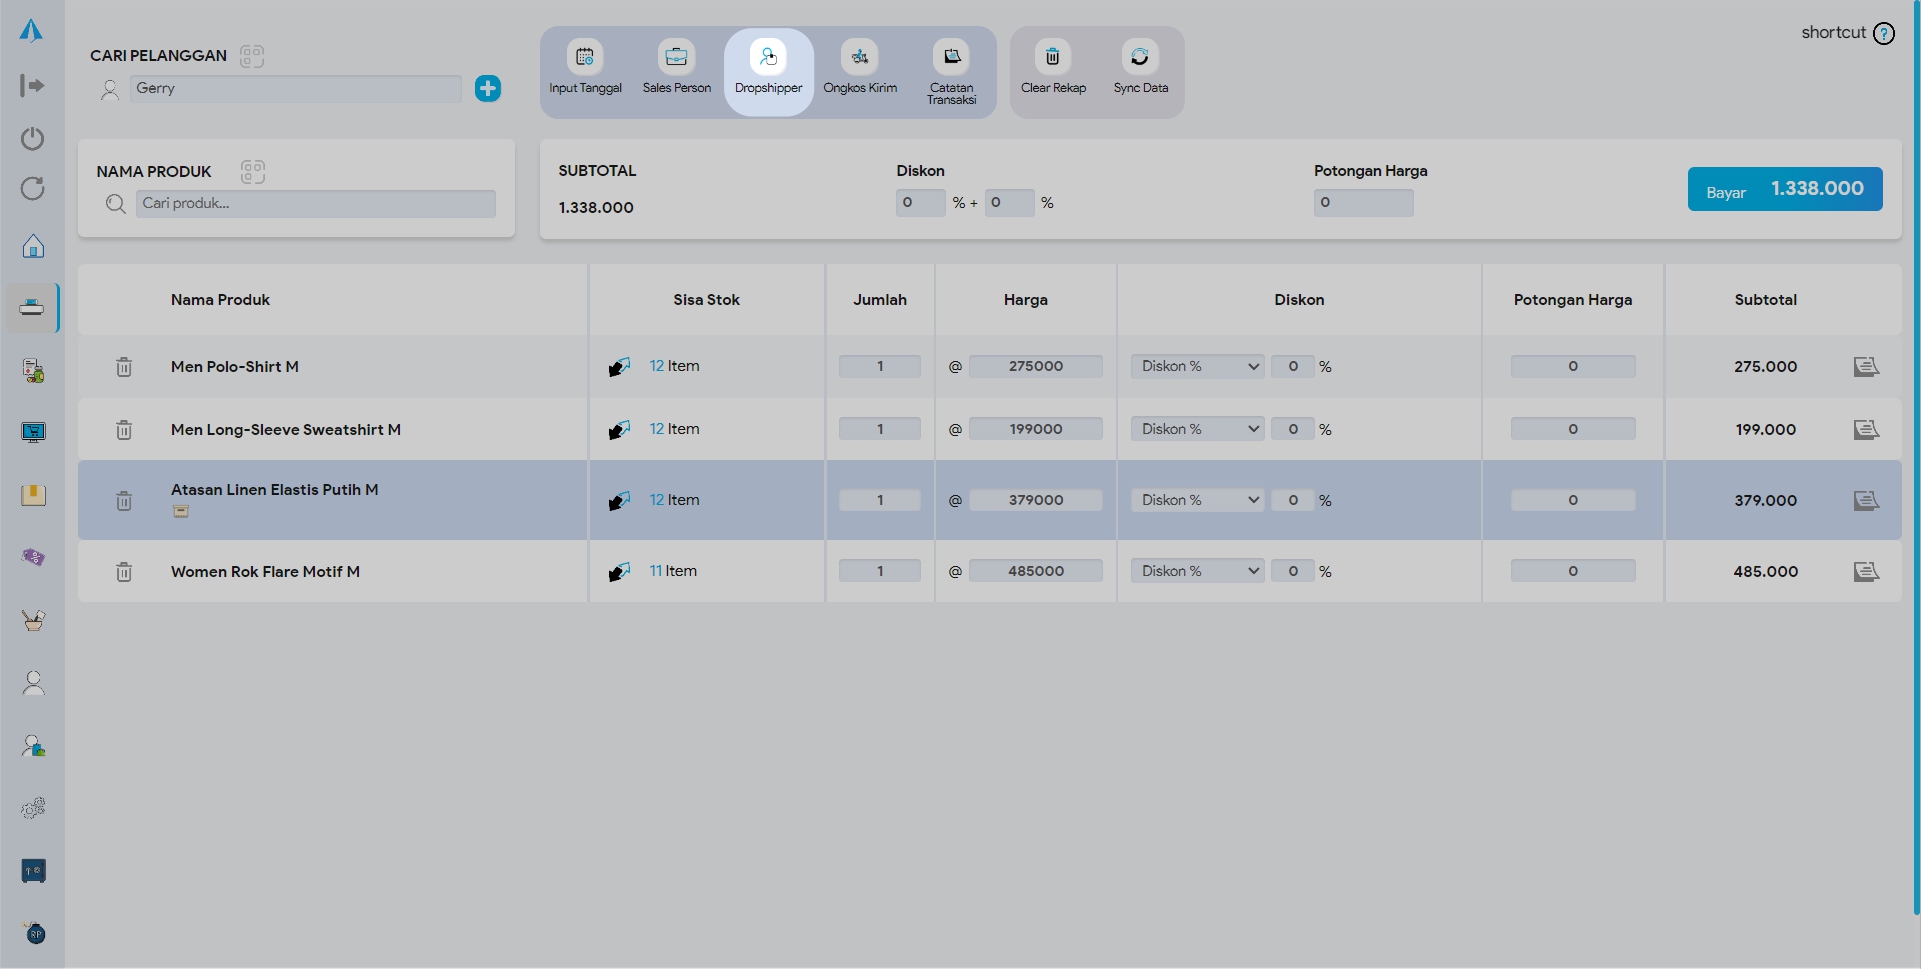The image size is (1921, 969).
Task: Select the Dropshipper toolbar tab
Action: click(768, 71)
